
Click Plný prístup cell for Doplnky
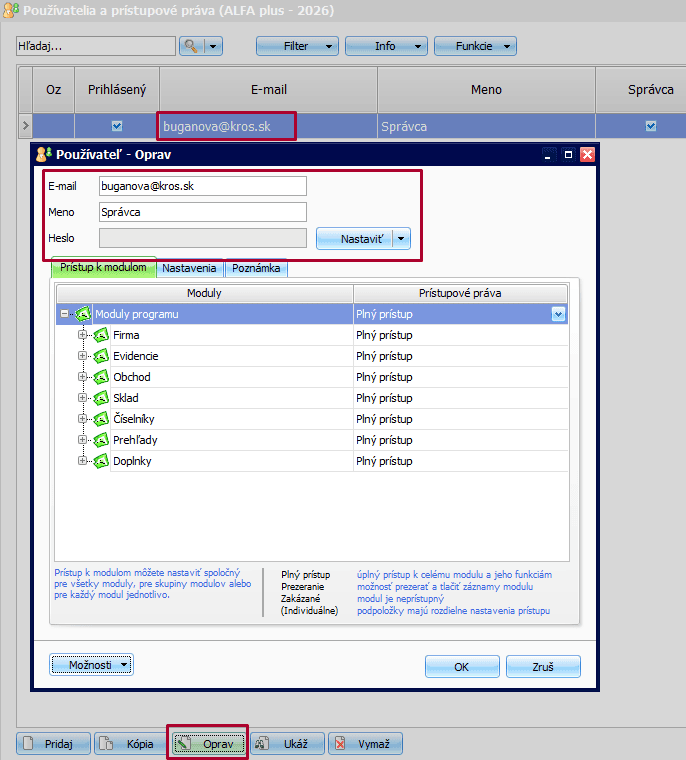pos(461,461)
